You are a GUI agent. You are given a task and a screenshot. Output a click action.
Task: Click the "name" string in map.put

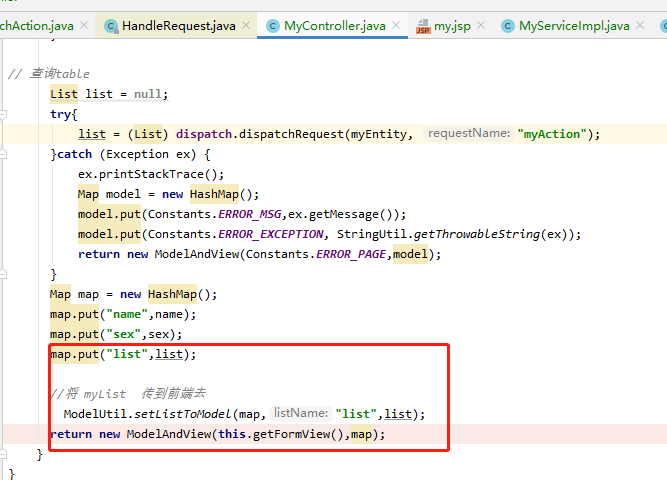(x=127, y=314)
